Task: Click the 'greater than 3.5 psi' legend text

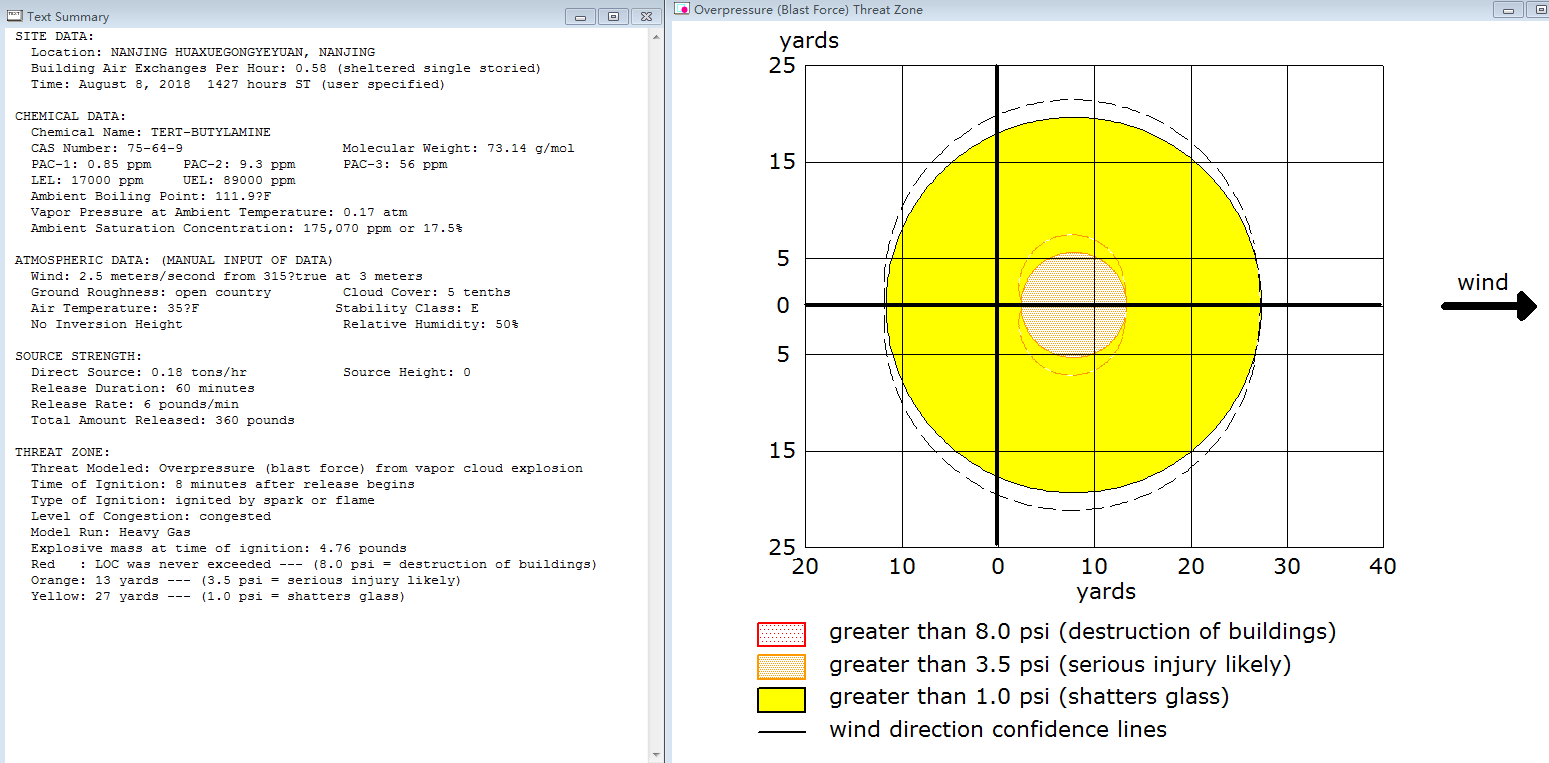Action: [x=1060, y=665]
